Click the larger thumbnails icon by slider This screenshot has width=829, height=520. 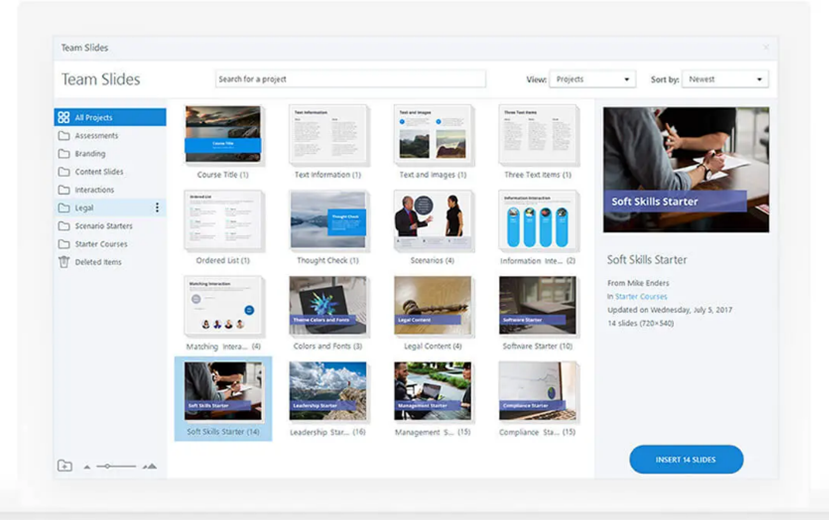[150, 466]
